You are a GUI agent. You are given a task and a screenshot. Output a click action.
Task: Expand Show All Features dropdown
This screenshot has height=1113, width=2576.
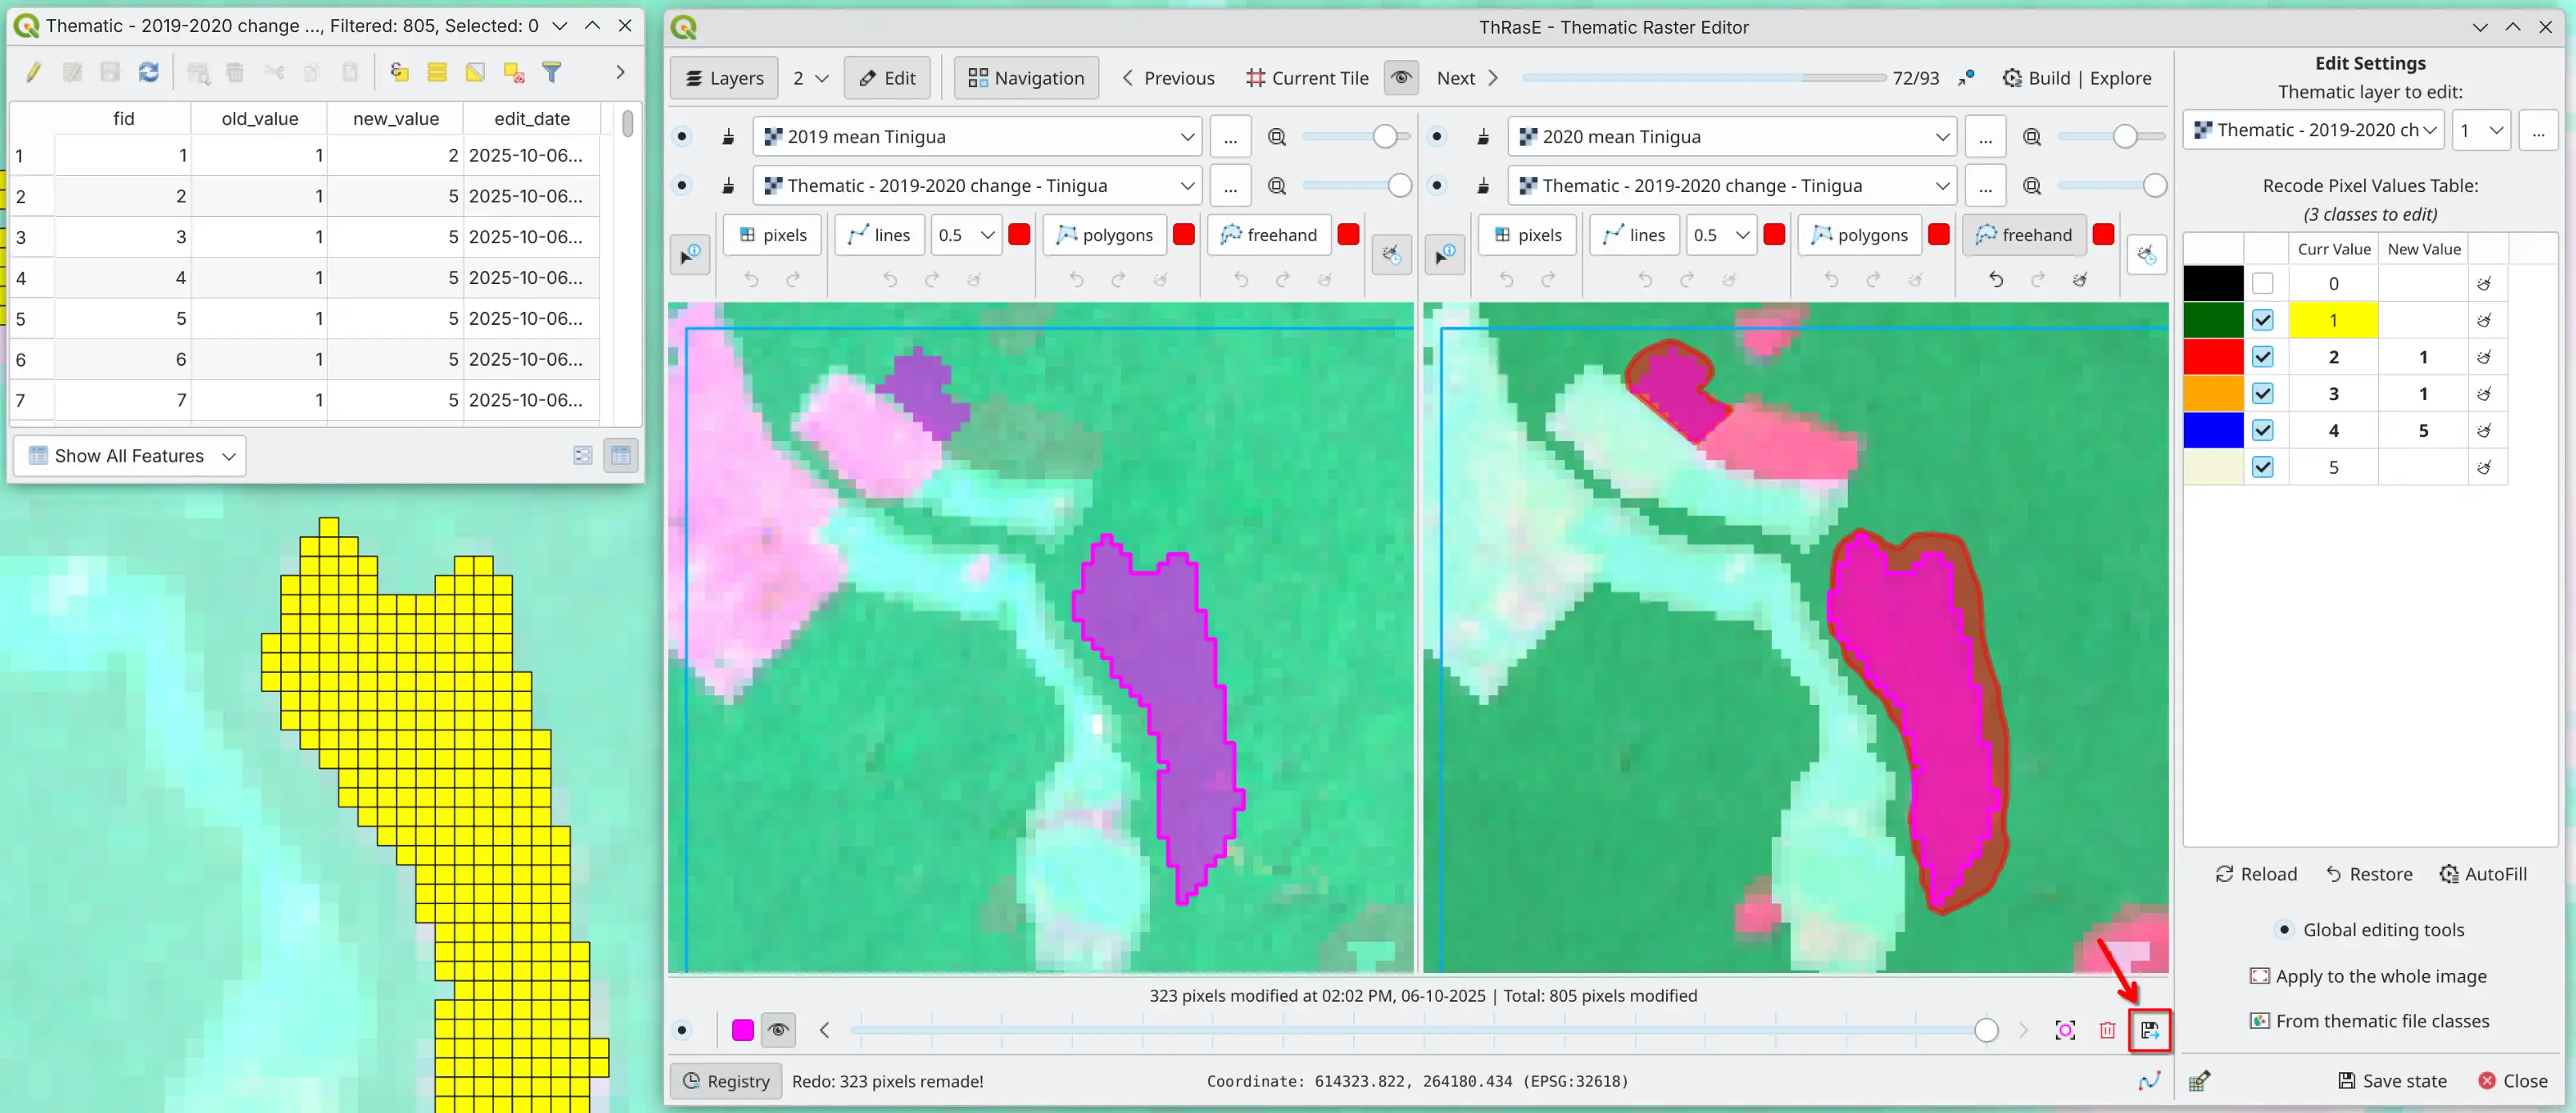pyautogui.click(x=130, y=456)
